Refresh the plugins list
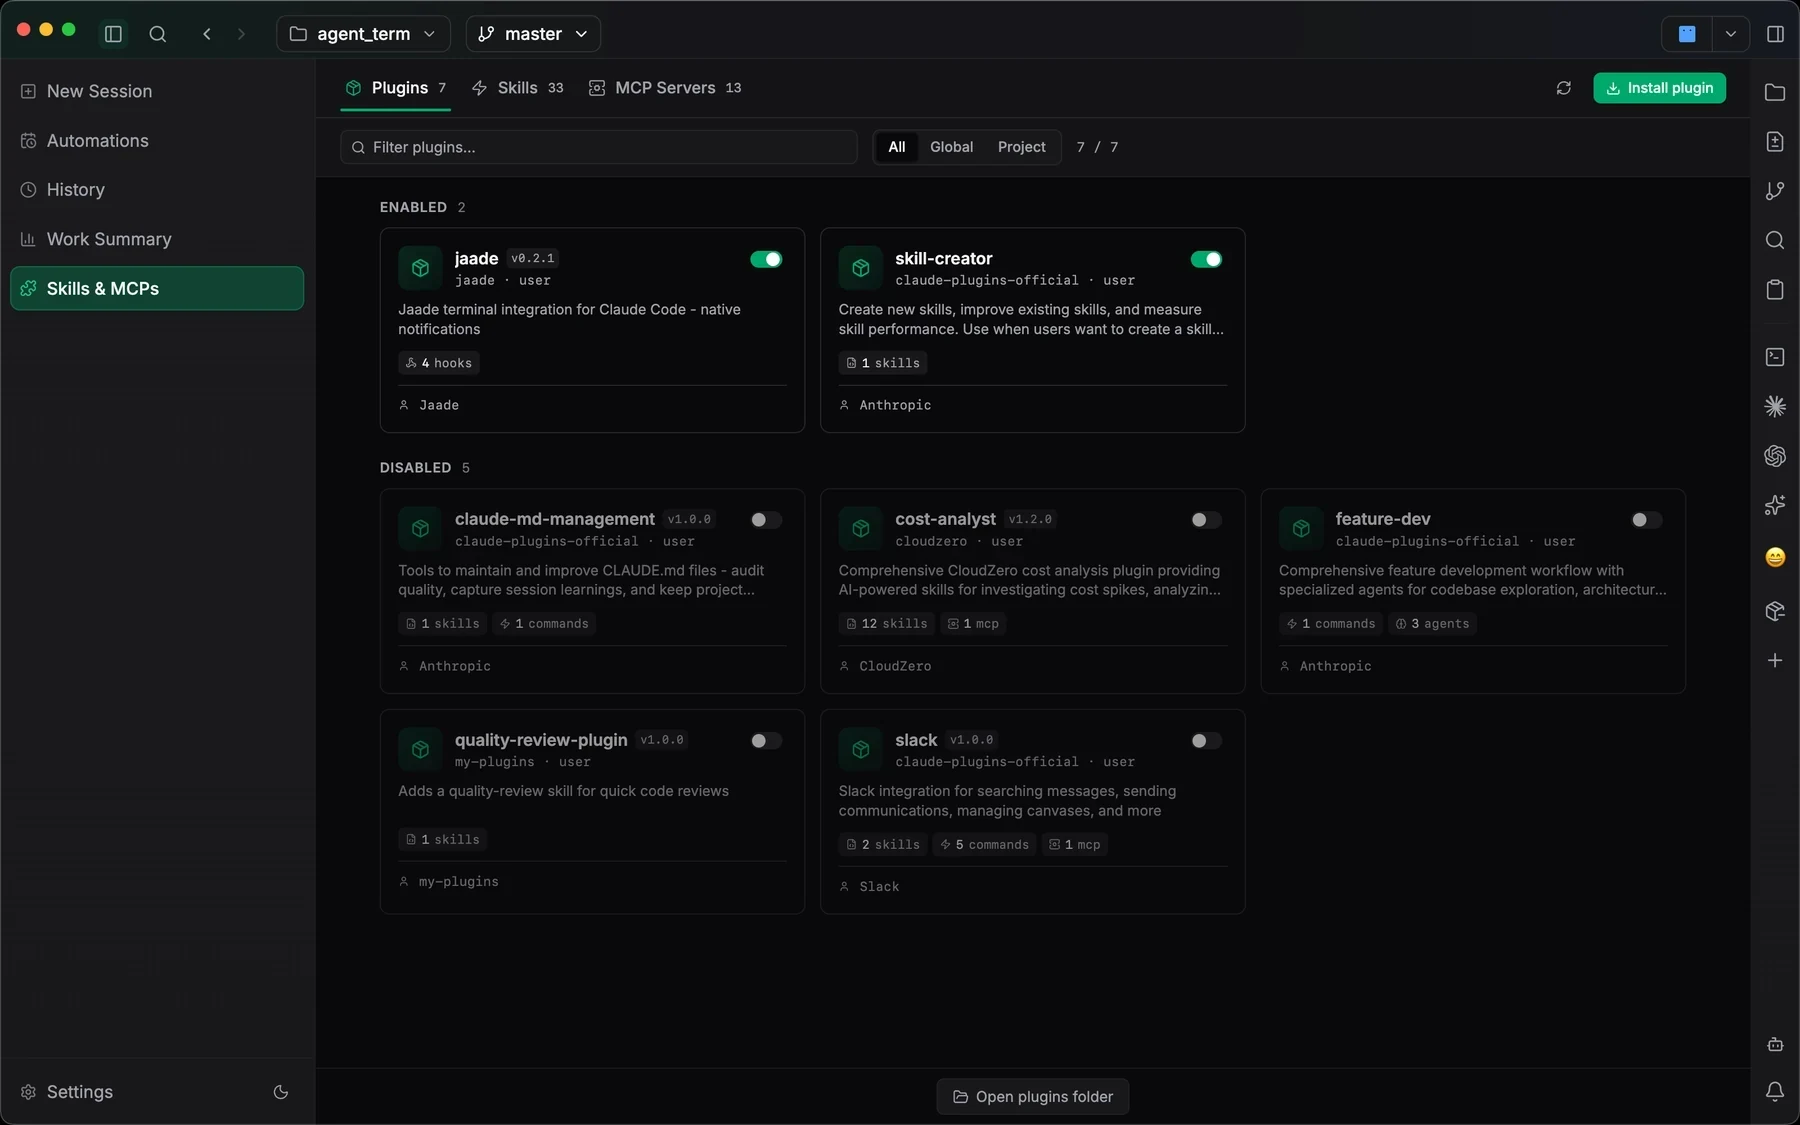Viewport: 1800px width, 1125px height. click(1564, 88)
